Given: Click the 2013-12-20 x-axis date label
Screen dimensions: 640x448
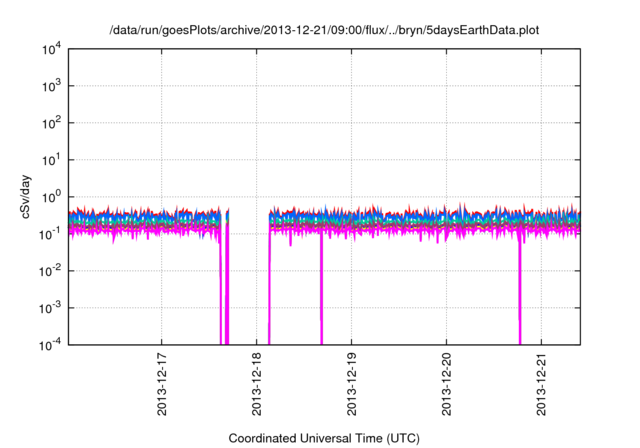Looking at the screenshot, I should (447, 384).
